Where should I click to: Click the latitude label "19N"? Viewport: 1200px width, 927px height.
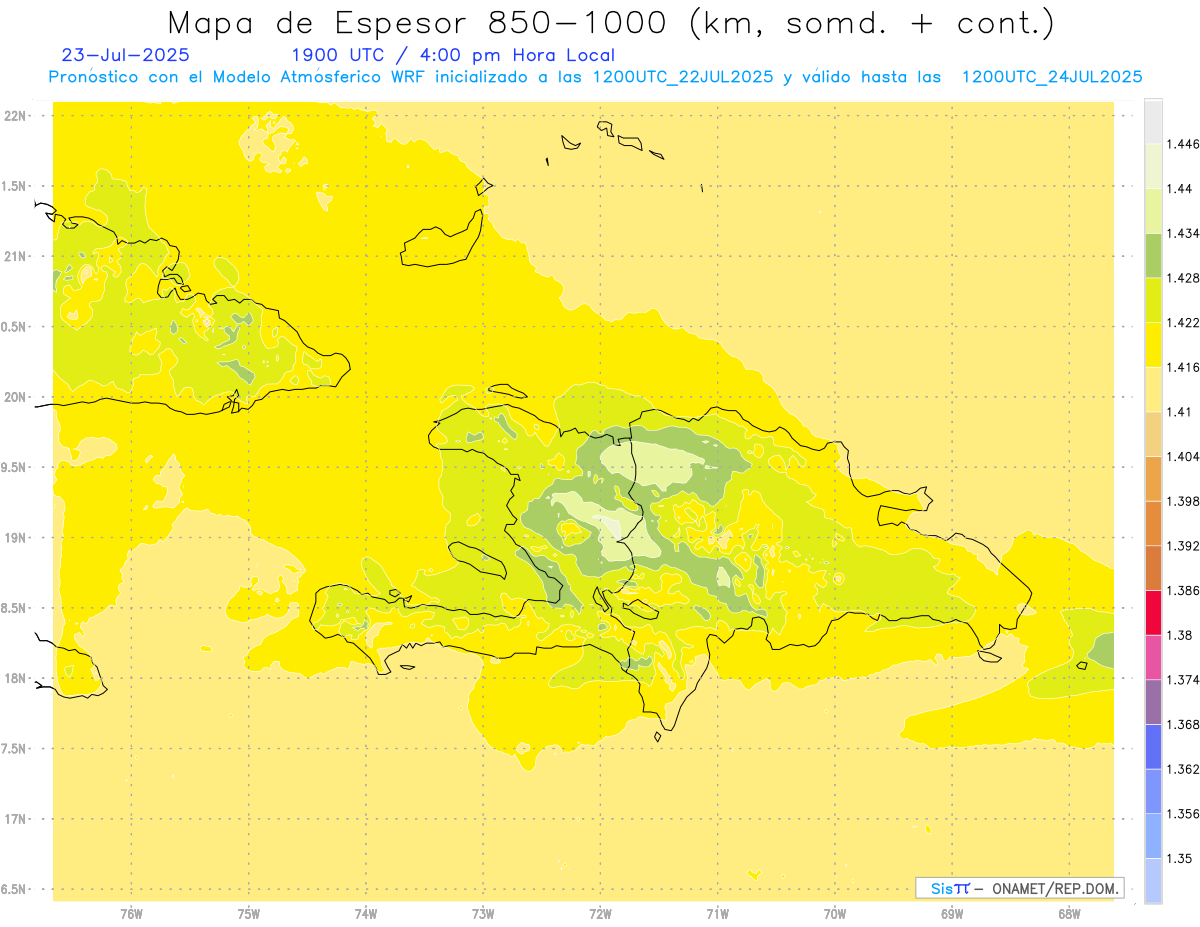[x=15, y=538]
